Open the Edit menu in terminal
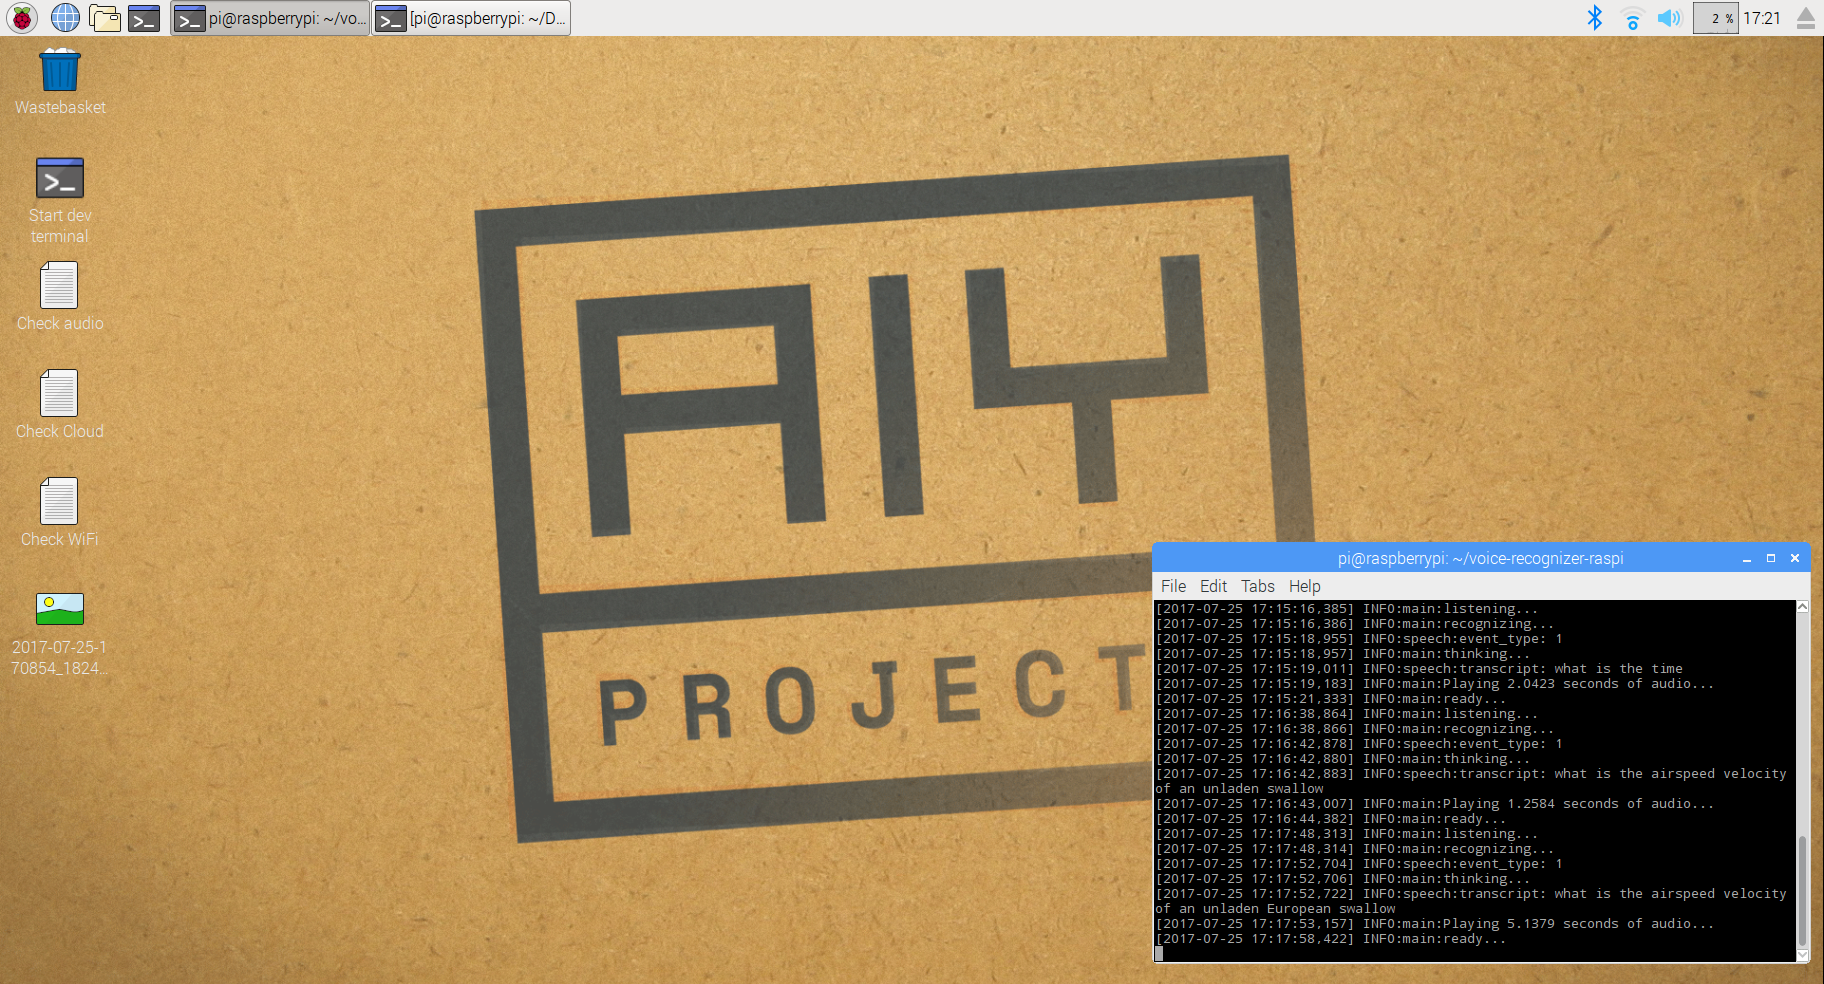 pyautogui.click(x=1213, y=586)
